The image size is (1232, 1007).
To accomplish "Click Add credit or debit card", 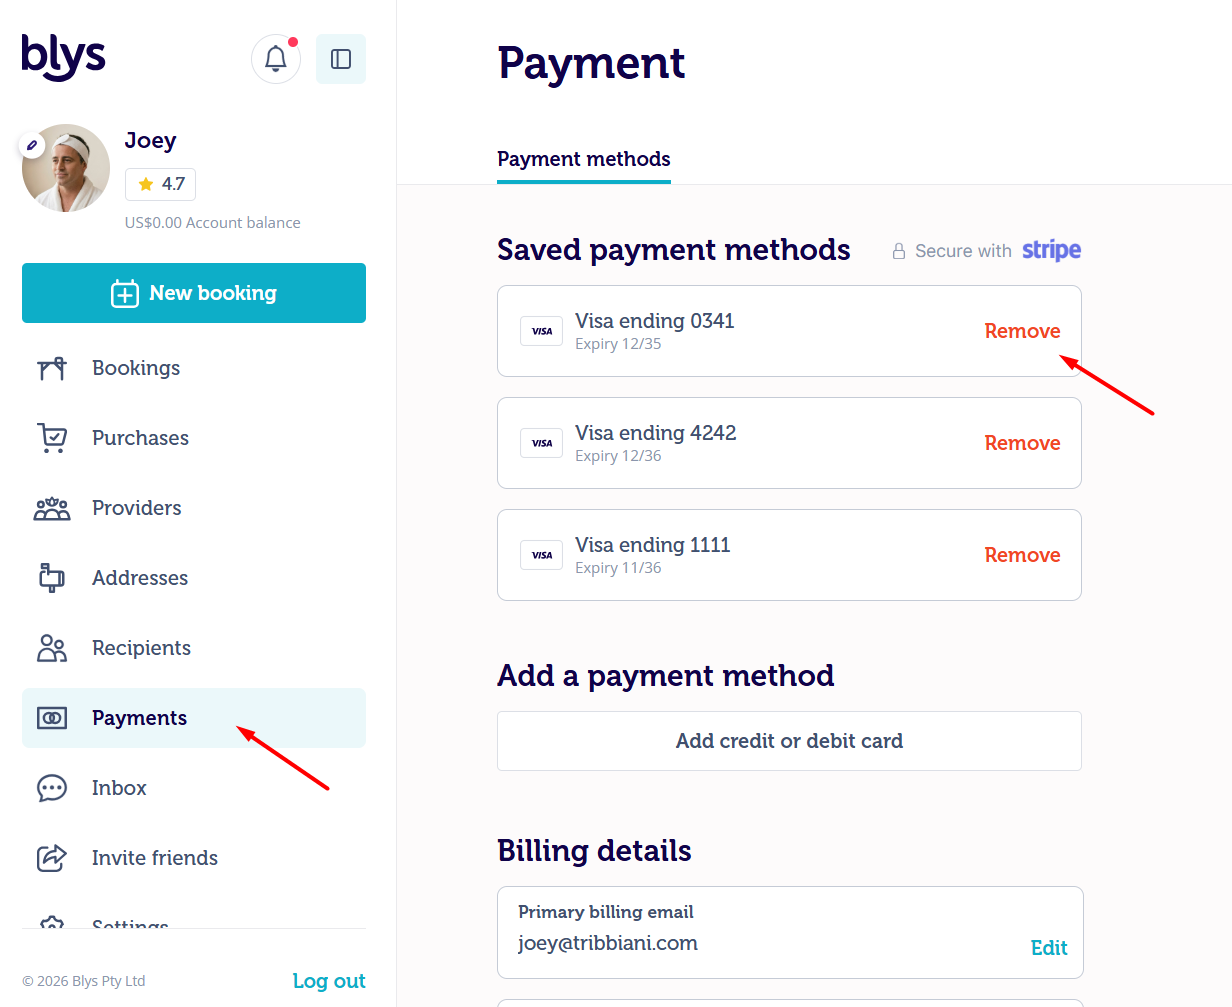I will (789, 741).
